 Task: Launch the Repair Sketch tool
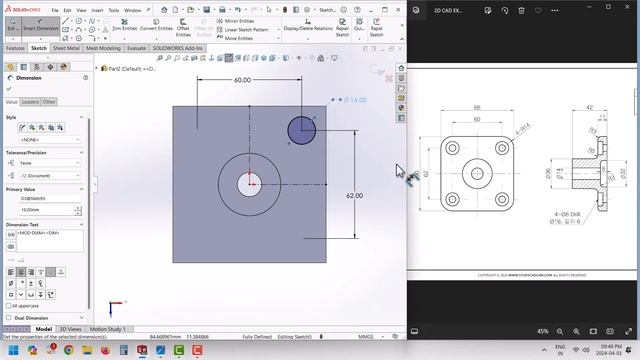point(342,28)
